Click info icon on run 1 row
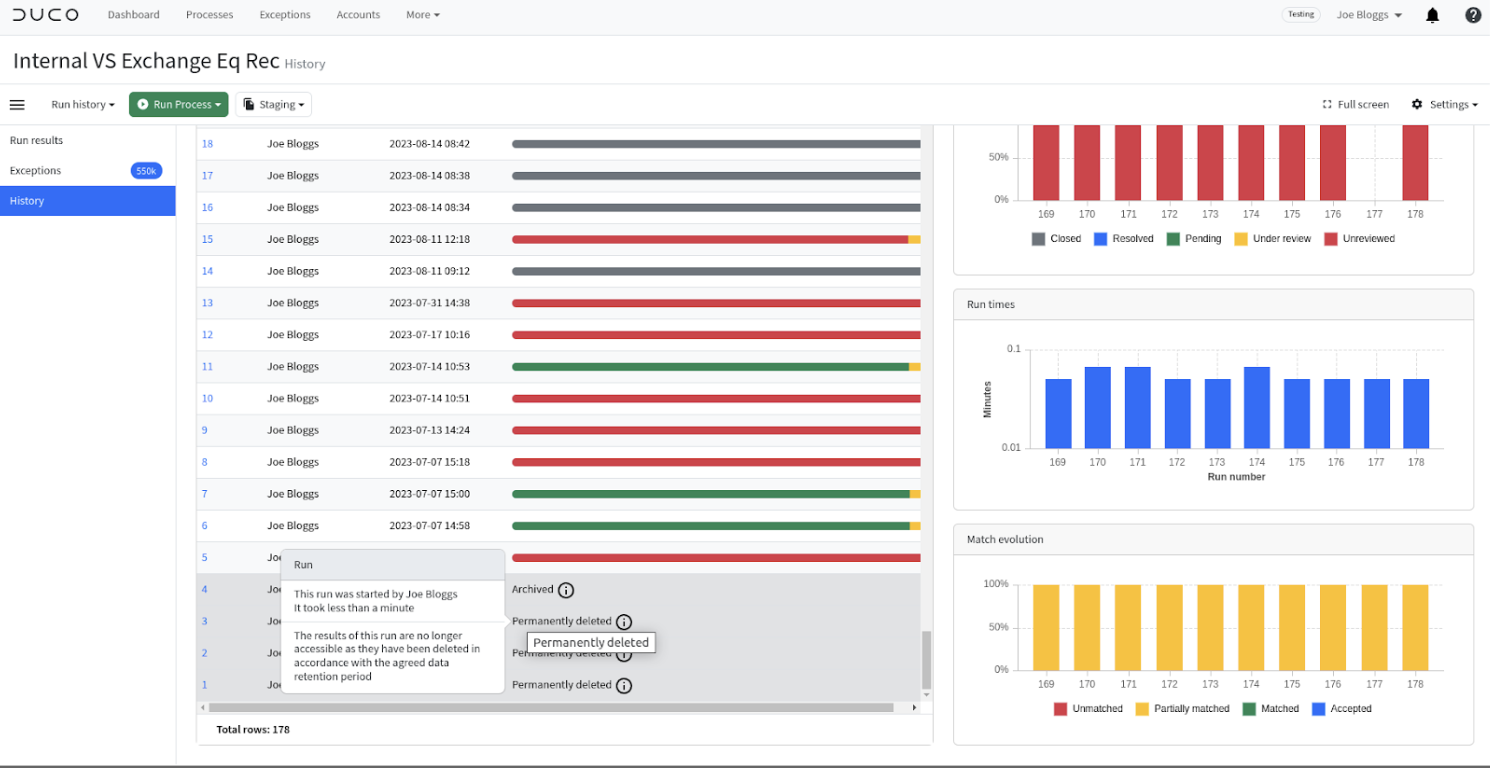Viewport: 1490px width, 768px height. click(x=624, y=686)
